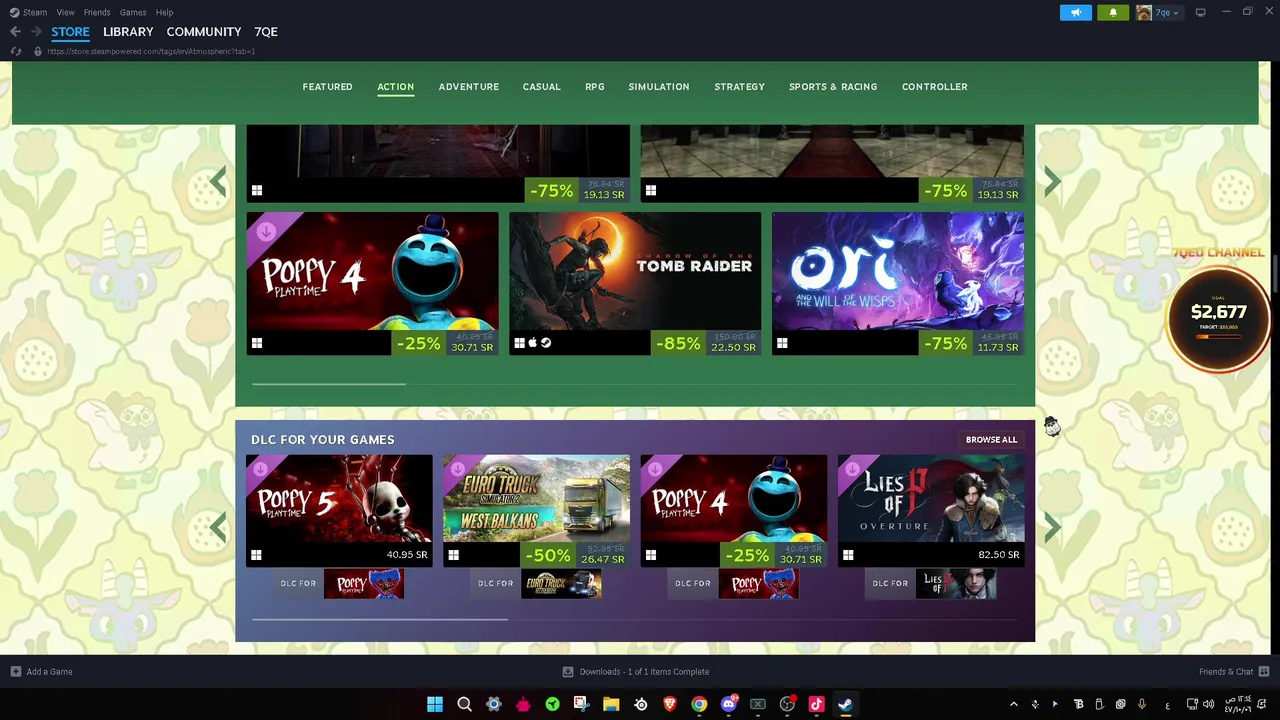Image resolution: width=1280 pixels, height=720 pixels.
Task: Open the Euro Truck Simulator West Balkans DLC
Action: (x=536, y=511)
